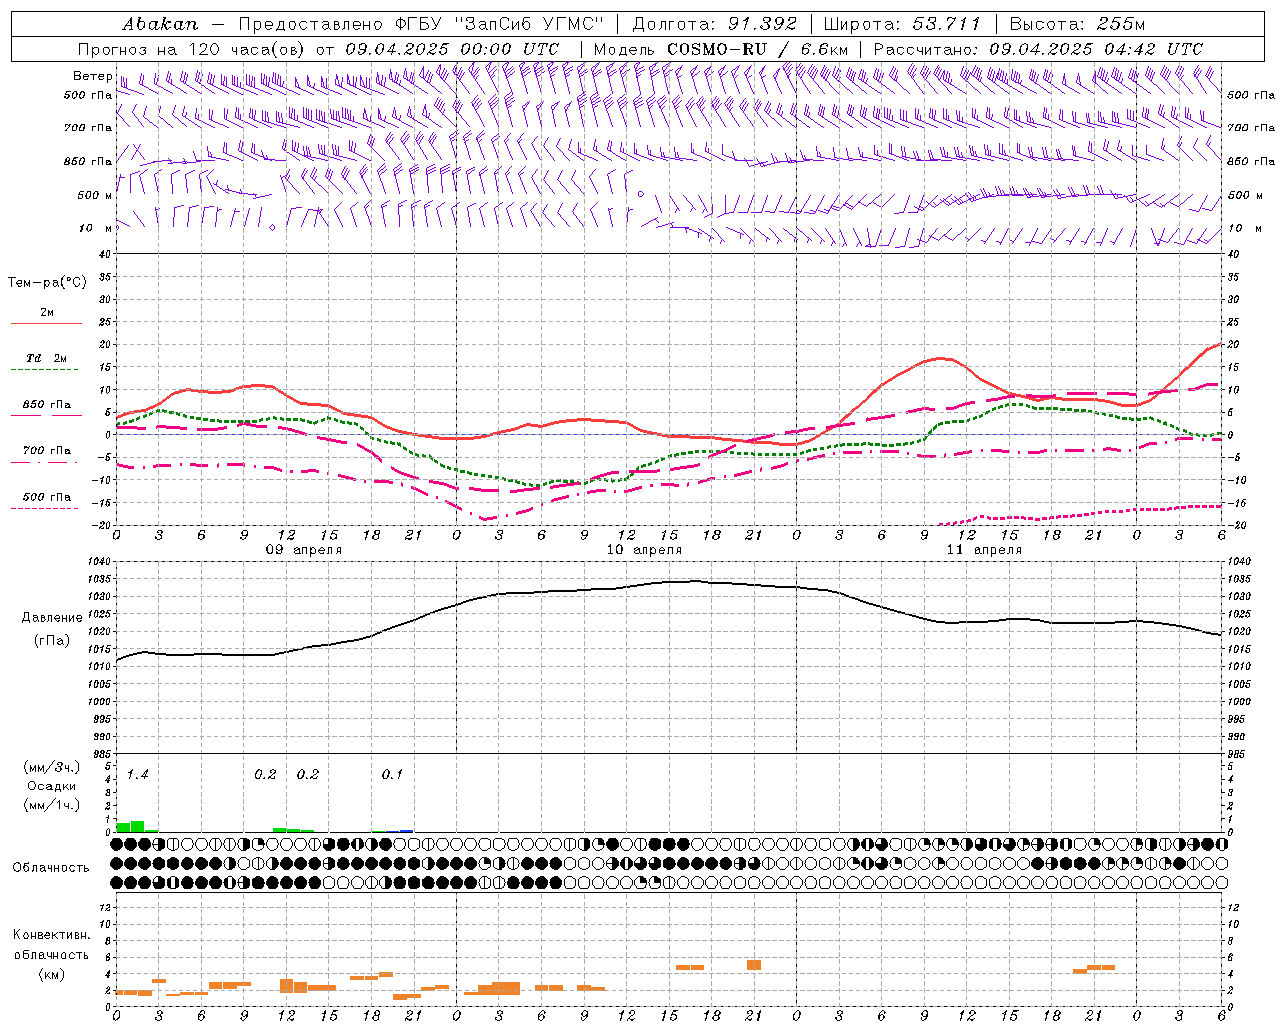Screen dimensions: 1280x1024
Task: Click the 'Конвективн.' convective cloud label
Action: (x=51, y=935)
